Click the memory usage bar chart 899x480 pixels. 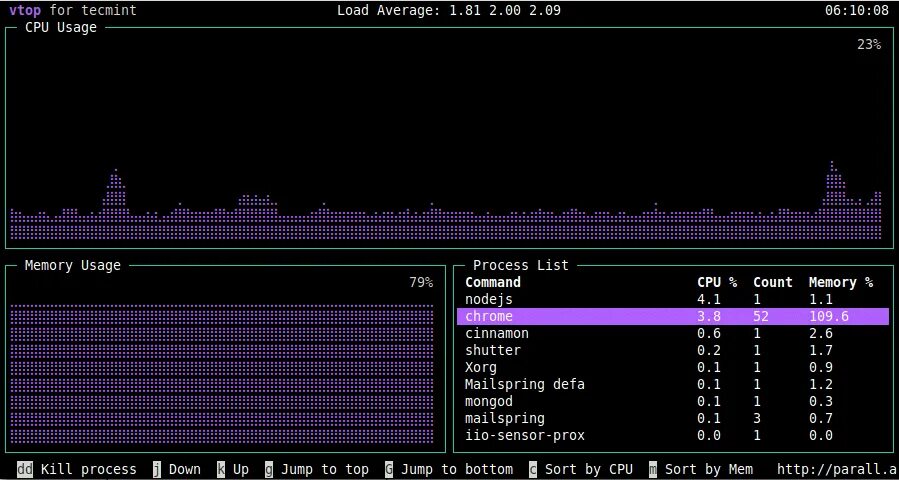pyautogui.click(x=221, y=374)
